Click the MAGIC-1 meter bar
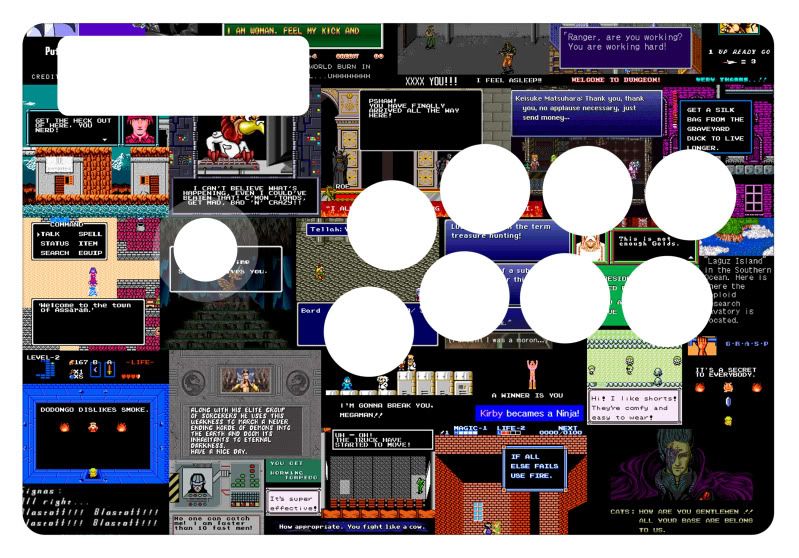Screen dimensions: 799x558 (x=465, y=433)
